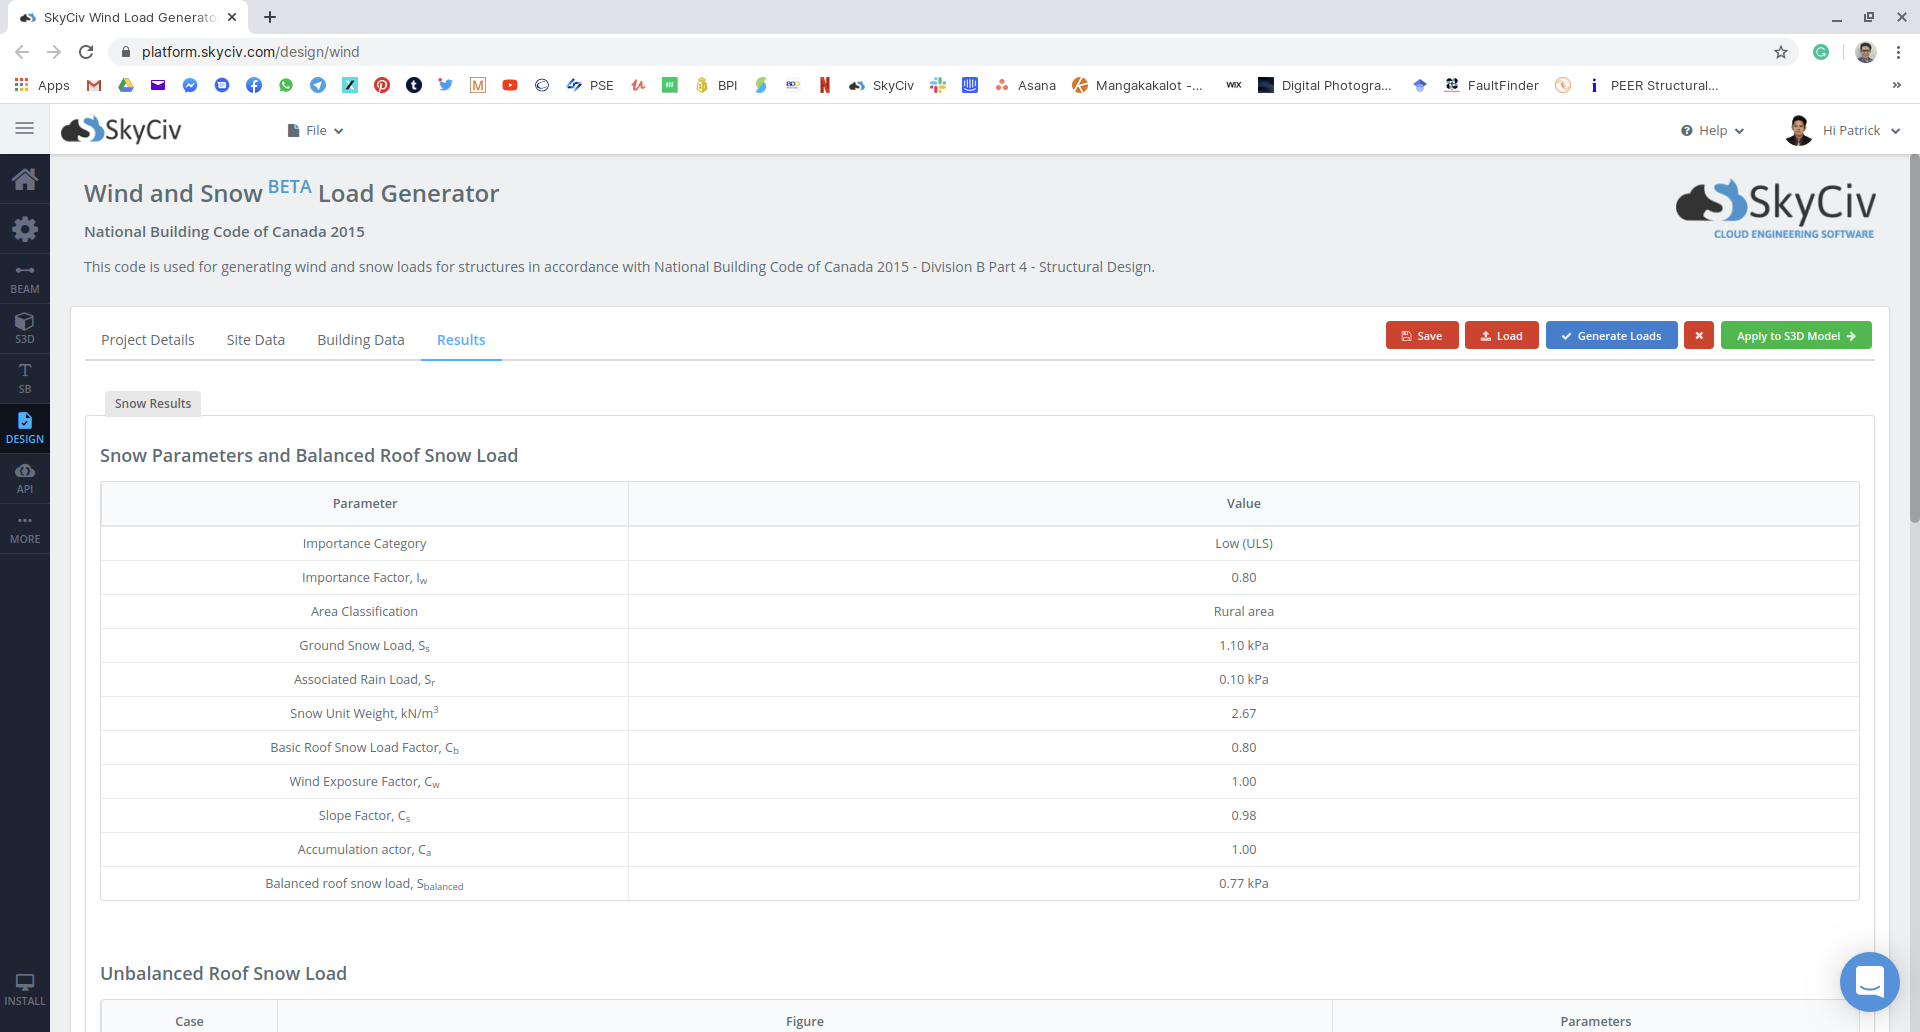Click the Wind Exposure Factor row label

click(364, 781)
